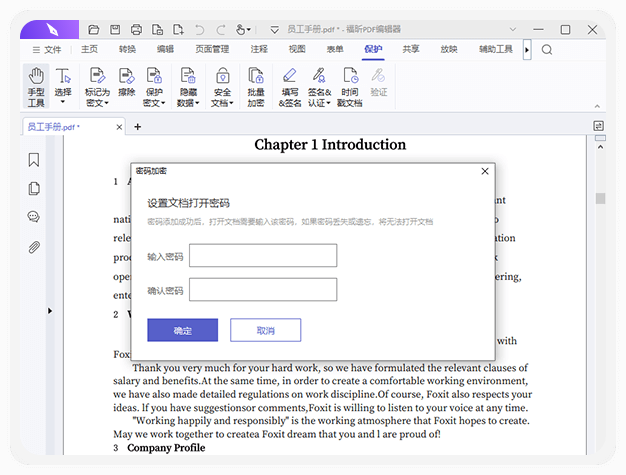
Task: Click the 擦除 whiteout tool
Action: pos(127,82)
